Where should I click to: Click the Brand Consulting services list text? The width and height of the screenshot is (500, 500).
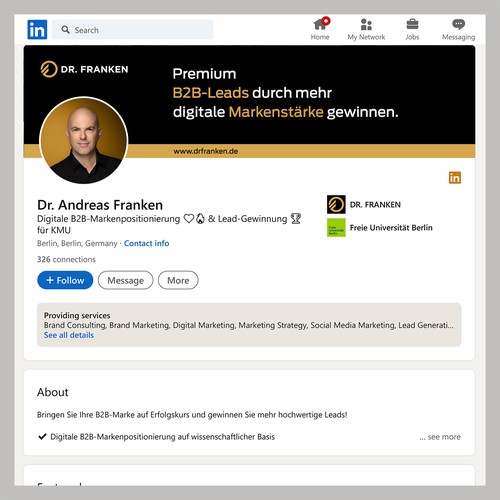pos(249,325)
